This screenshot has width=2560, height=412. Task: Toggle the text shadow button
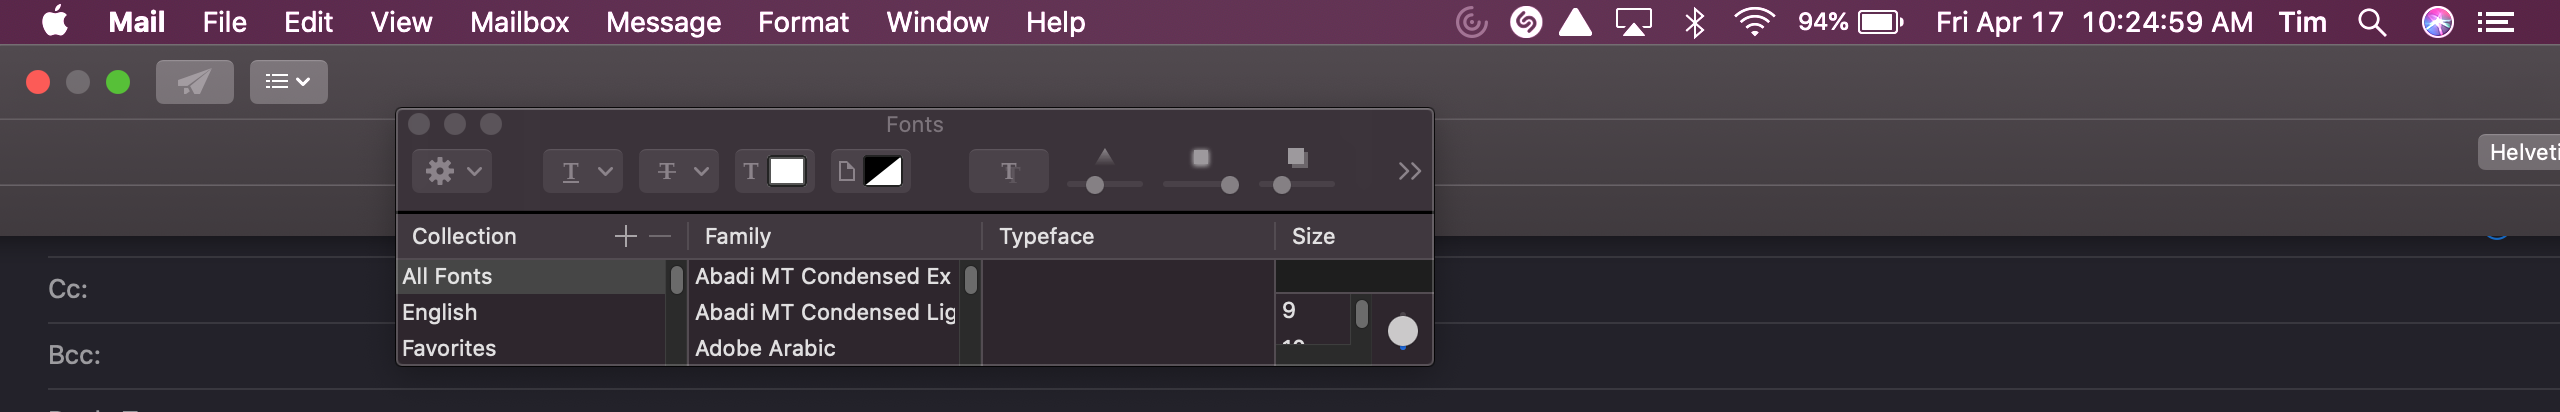pos(1008,171)
